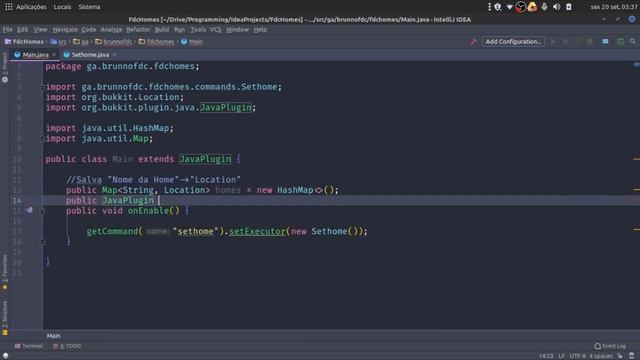The width and height of the screenshot is (640, 360).
Task: Click the Main class icon in breadcrumb
Action: [x=184, y=42]
